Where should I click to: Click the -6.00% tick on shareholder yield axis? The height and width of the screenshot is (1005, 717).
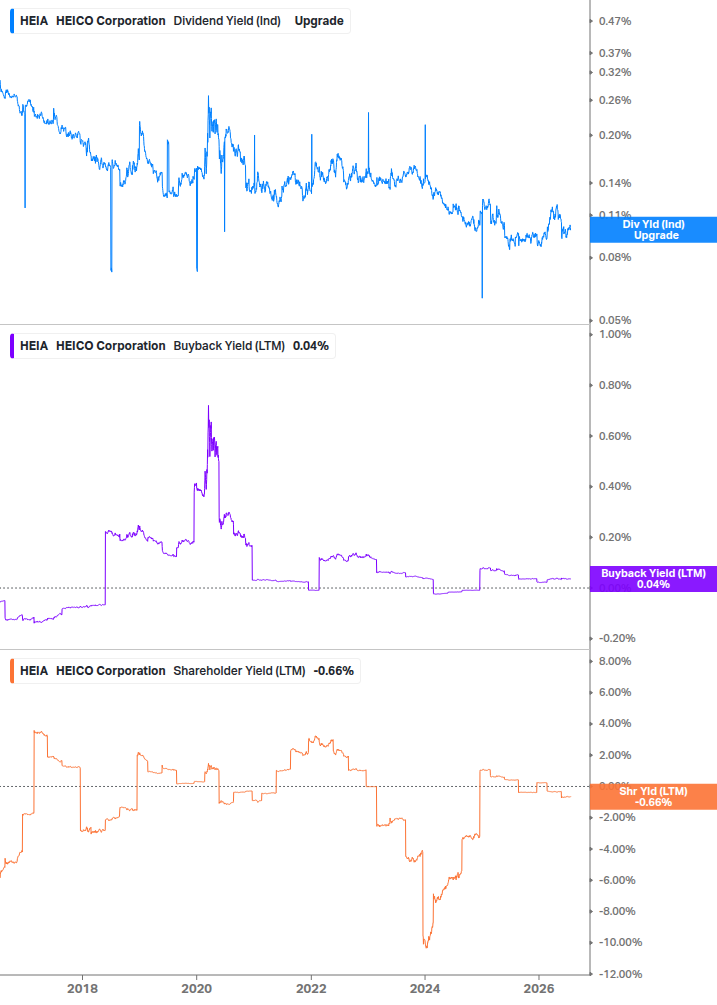click(617, 881)
